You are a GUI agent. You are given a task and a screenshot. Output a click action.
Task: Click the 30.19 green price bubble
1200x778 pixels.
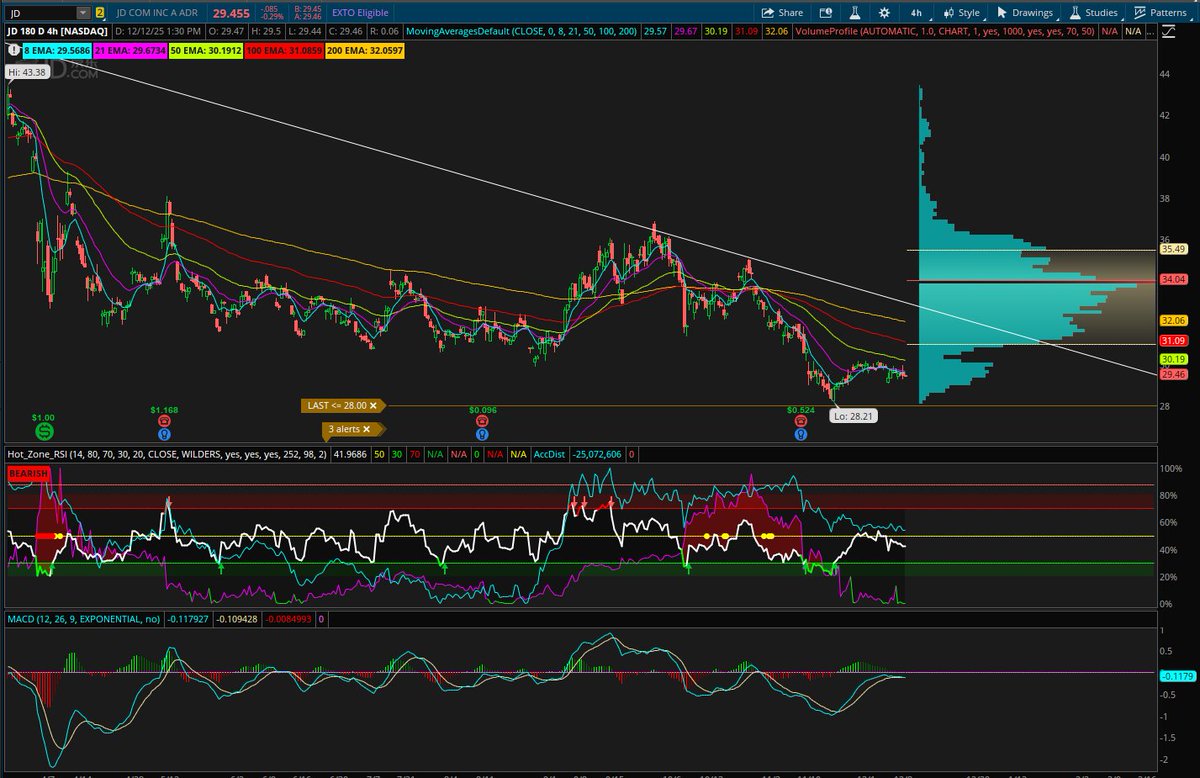(x=1173, y=359)
